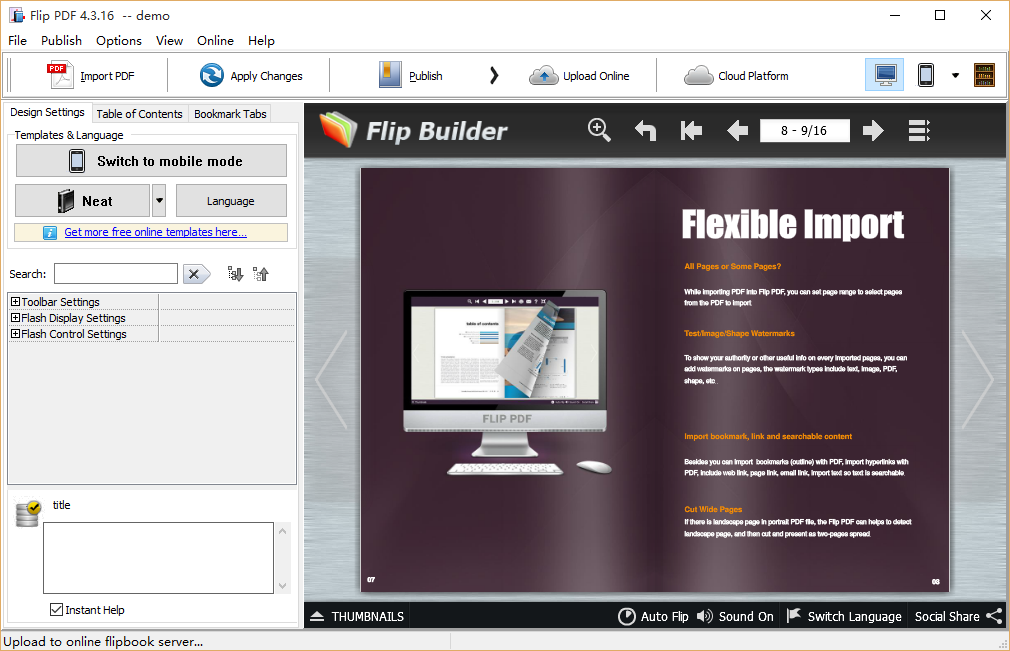This screenshot has width=1010, height=651.
Task: Go to first page icon
Action: [691, 131]
